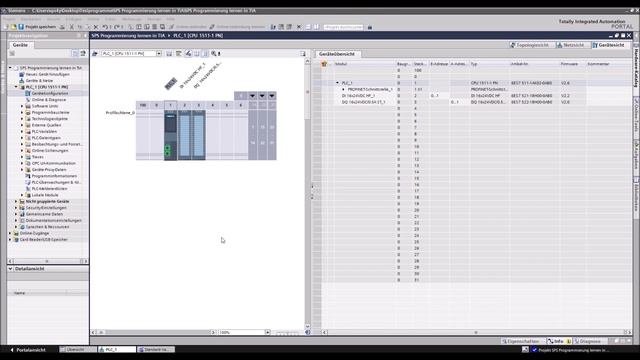The width and height of the screenshot is (640, 360).
Task: Click the cut scissors icon
Action: tap(71, 27)
